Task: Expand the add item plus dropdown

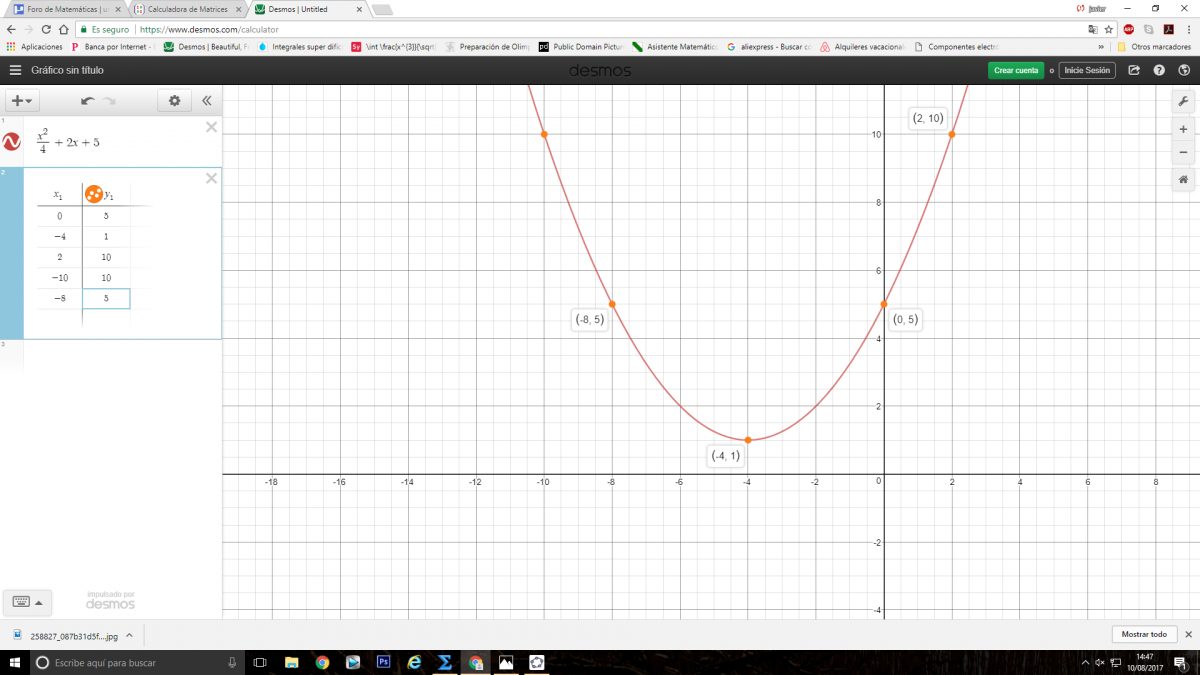Action: click(x=21, y=101)
